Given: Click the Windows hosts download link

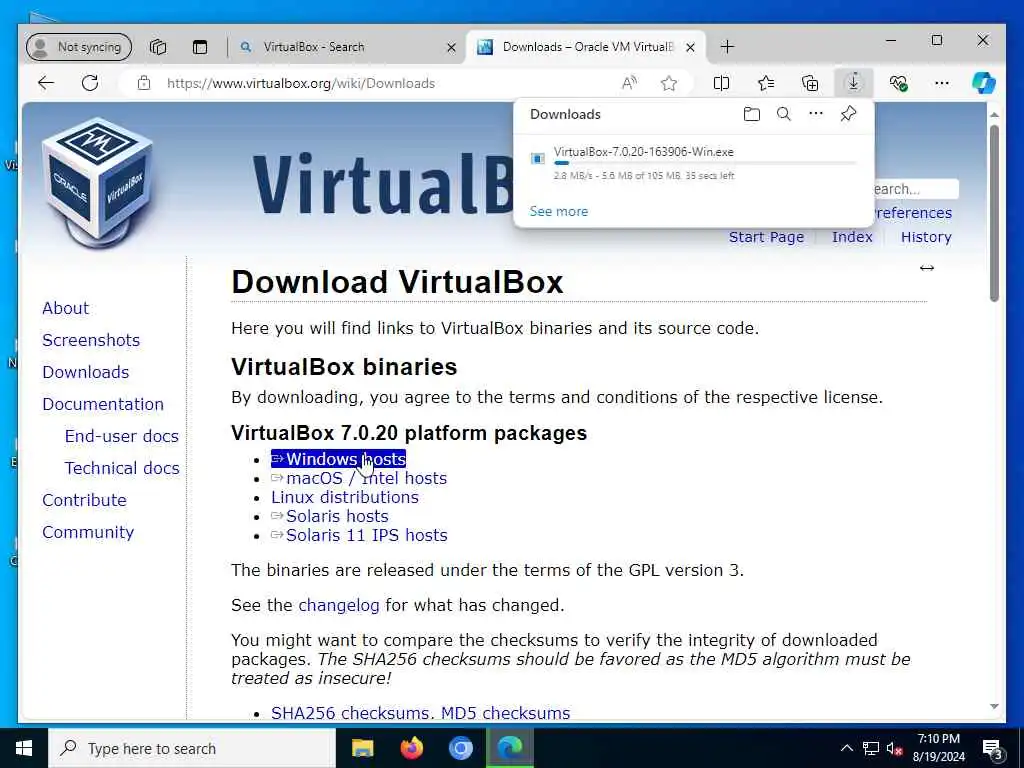Looking at the screenshot, I should coord(338,459).
